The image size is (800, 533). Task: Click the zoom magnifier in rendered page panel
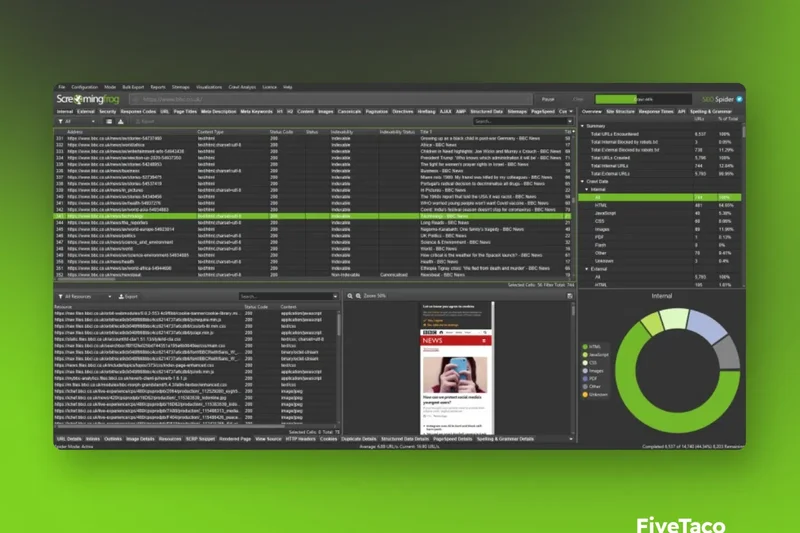(349, 297)
